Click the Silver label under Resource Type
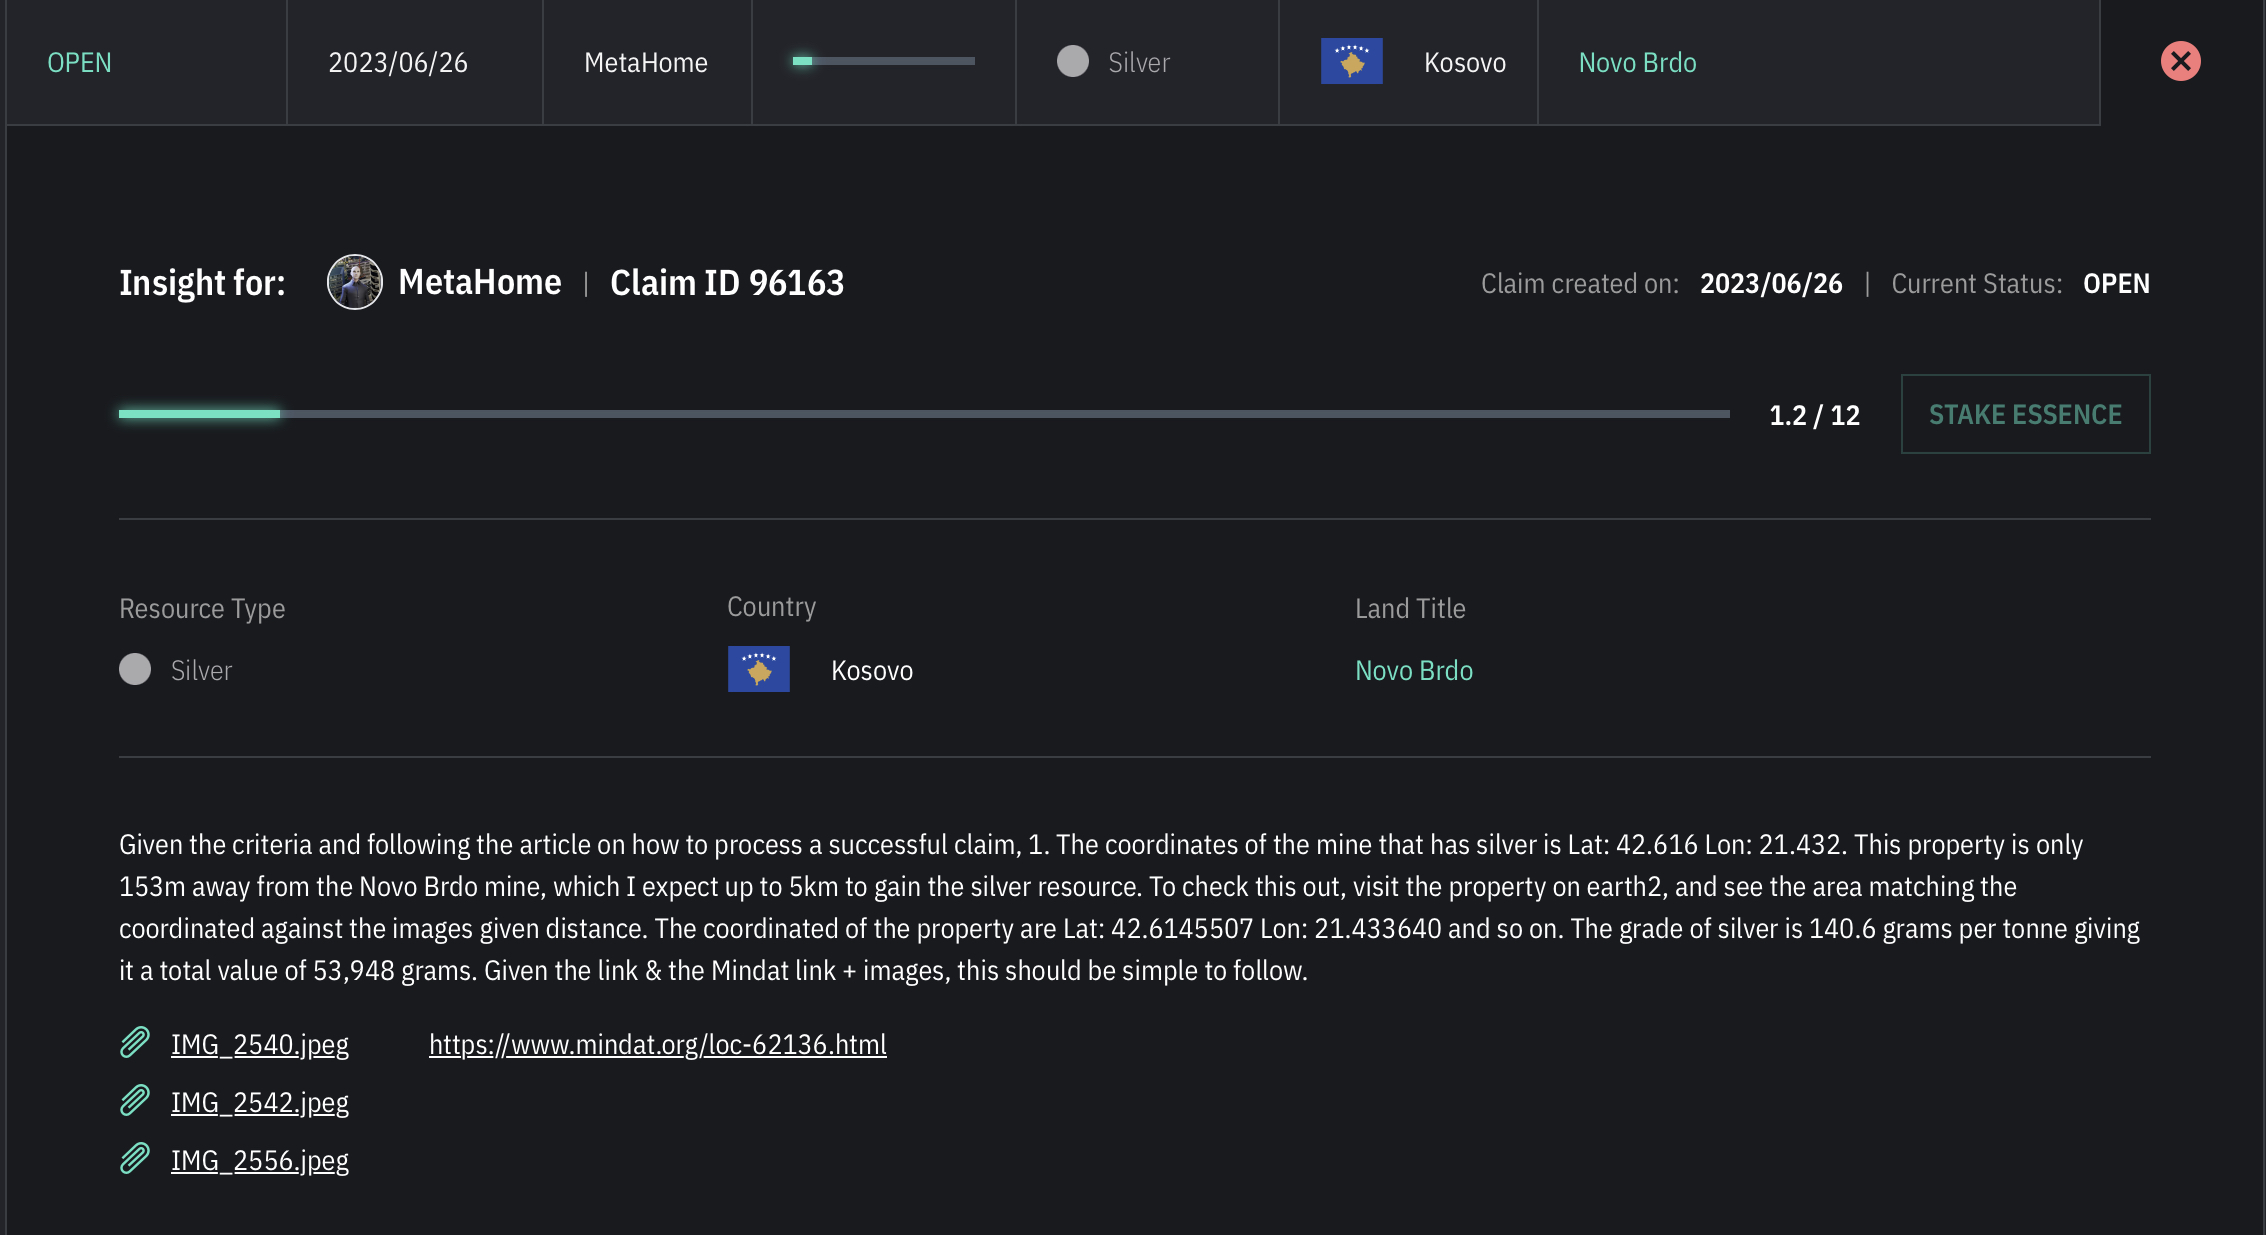 point(201,670)
